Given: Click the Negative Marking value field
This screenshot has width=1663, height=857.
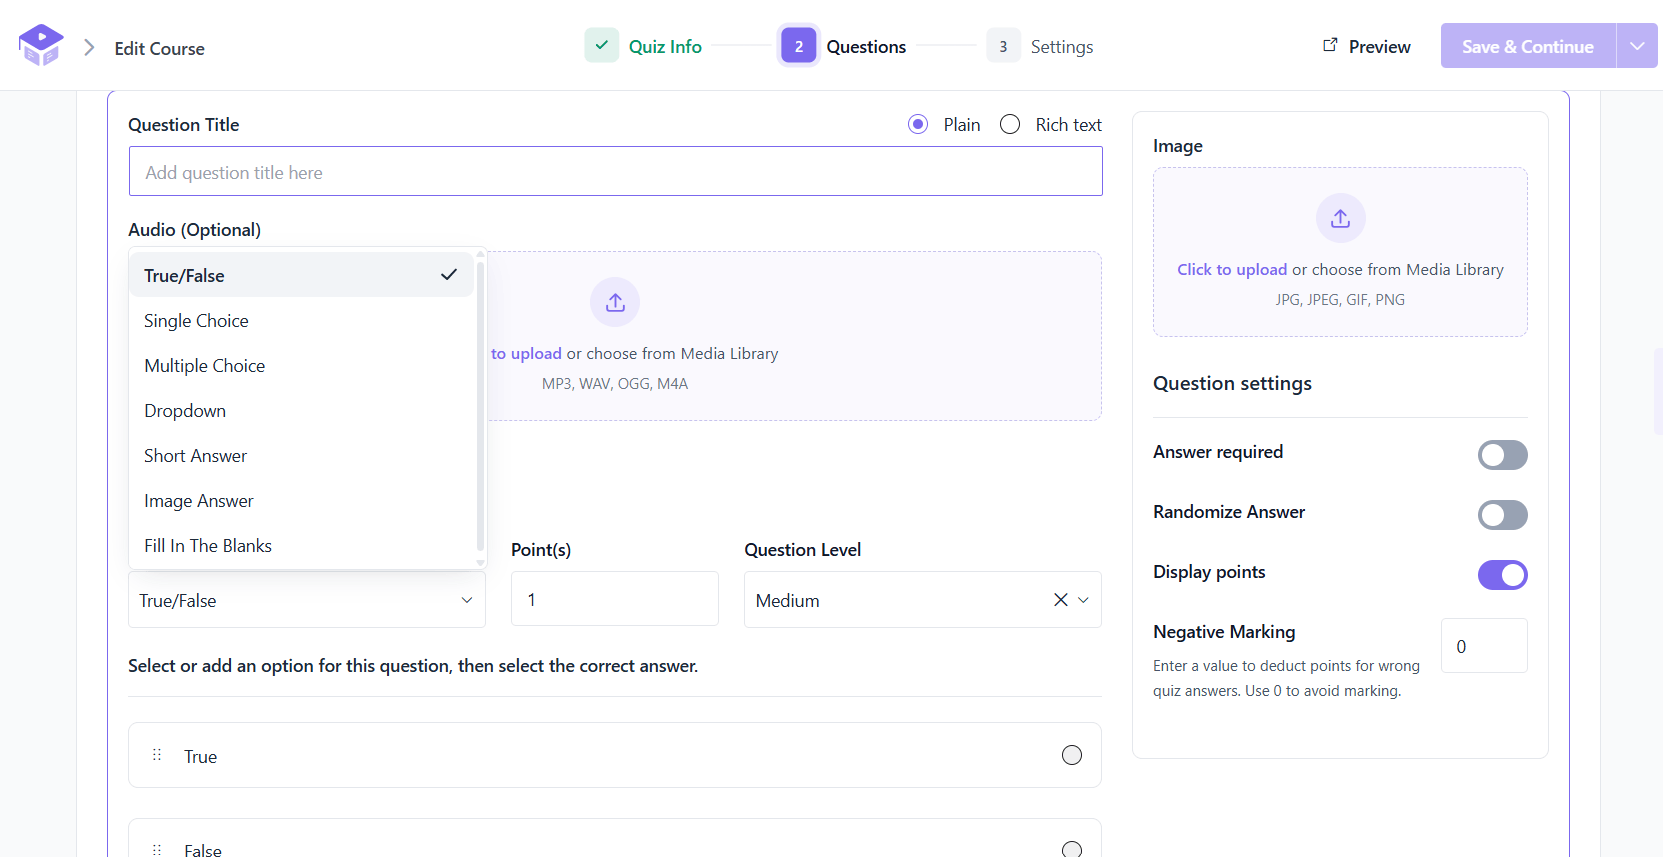Looking at the screenshot, I should (x=1484, y=646).
